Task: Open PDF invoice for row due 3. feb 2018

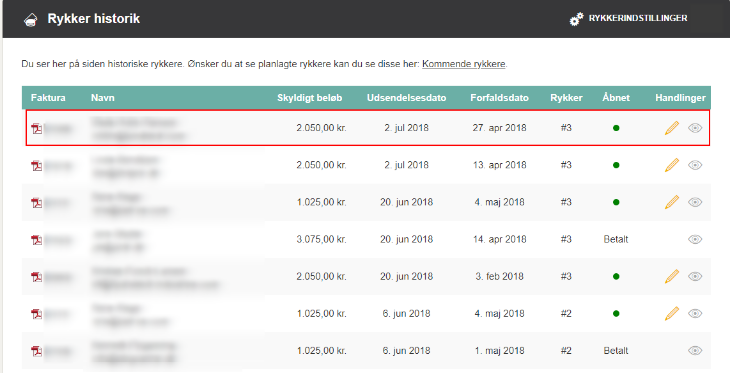Action: 36,277
